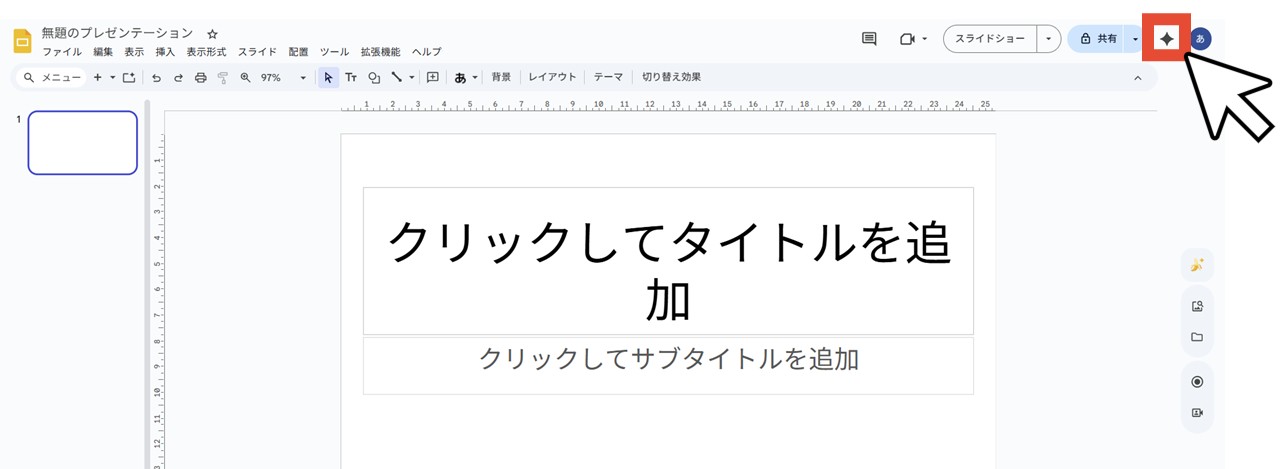Expand the new slide layout dropdown arrow
This screenshot has width=1280, height=469.
coord(112,77)
